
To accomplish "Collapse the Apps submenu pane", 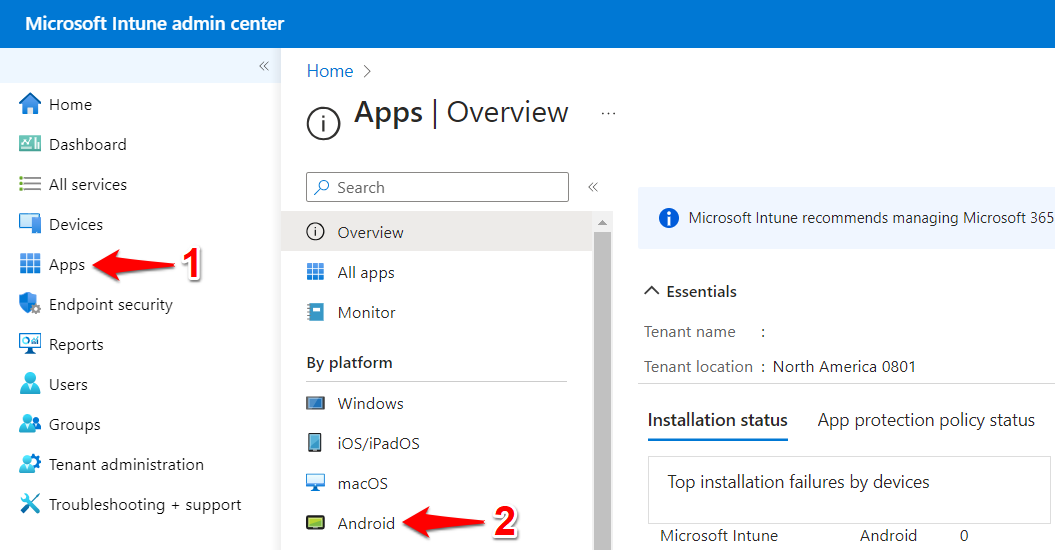I will pyautogui.click(x=593, y=186).
